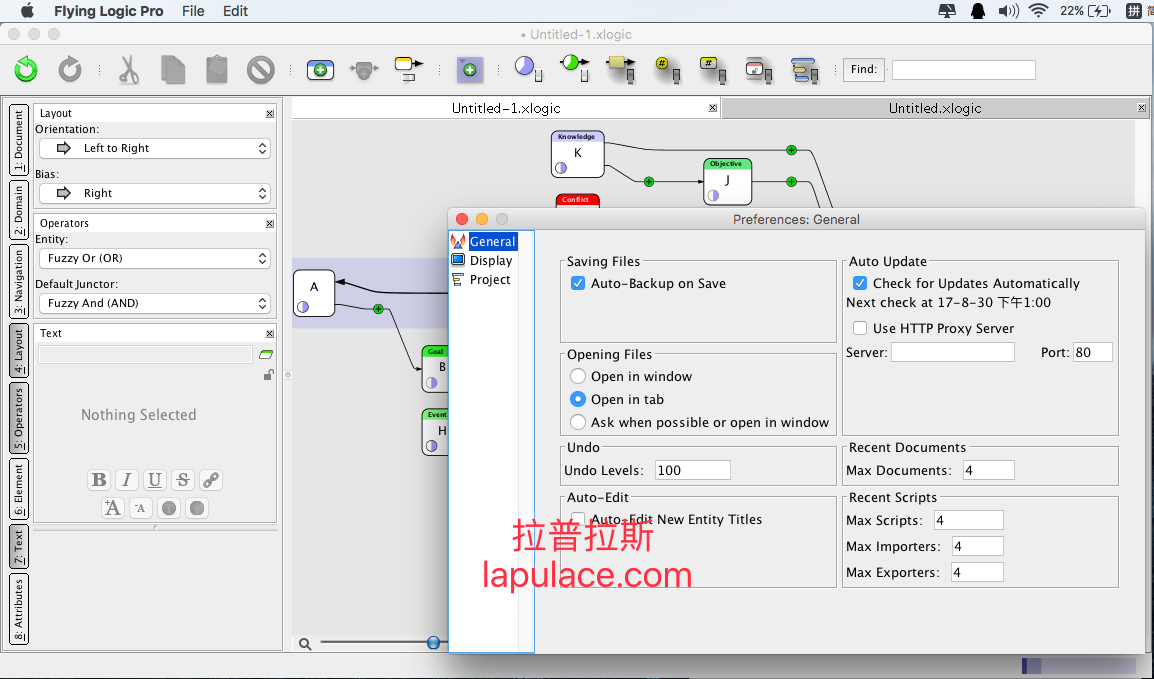Click the green Undo arrow icon
1154x679 pixels.
(x=26, y=70)
